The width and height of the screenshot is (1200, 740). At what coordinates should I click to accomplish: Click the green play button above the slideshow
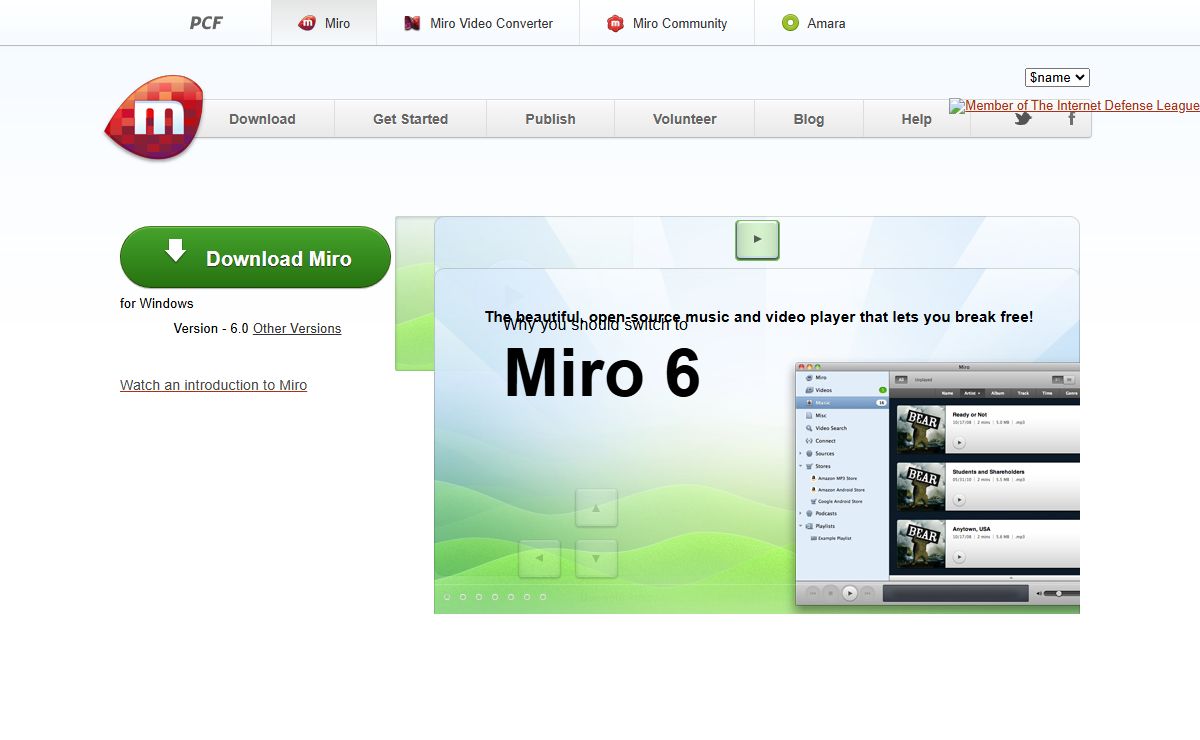coord(757,240)
